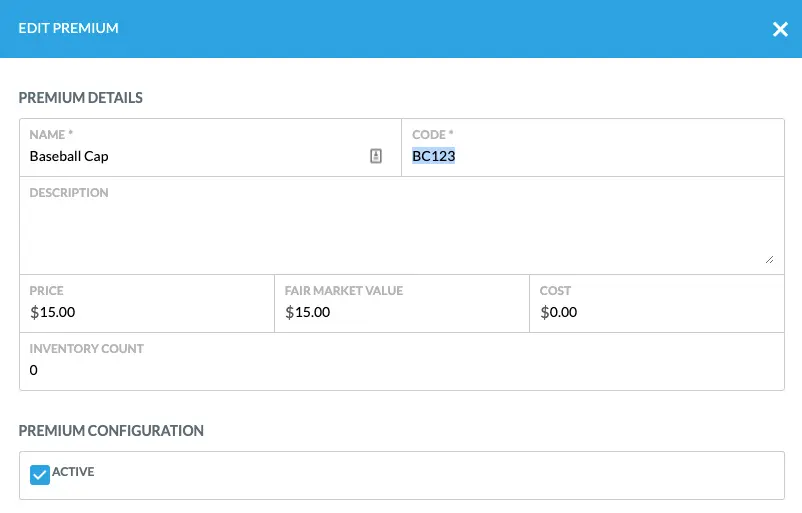Click the contact card icon in Name field
This screenshot has width=802, height=513.
click(x=376, y=156)
